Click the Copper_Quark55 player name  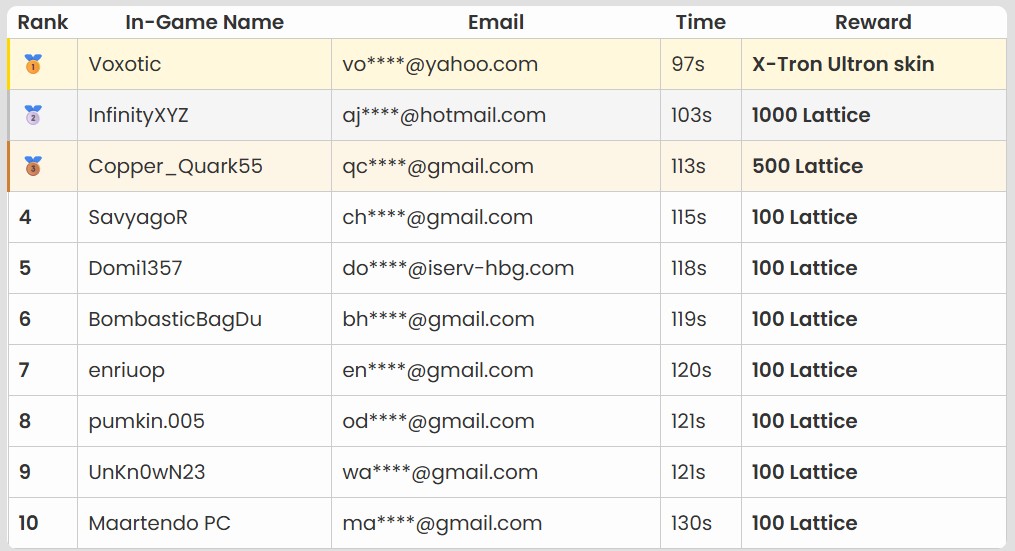click(x=175, y=166)
